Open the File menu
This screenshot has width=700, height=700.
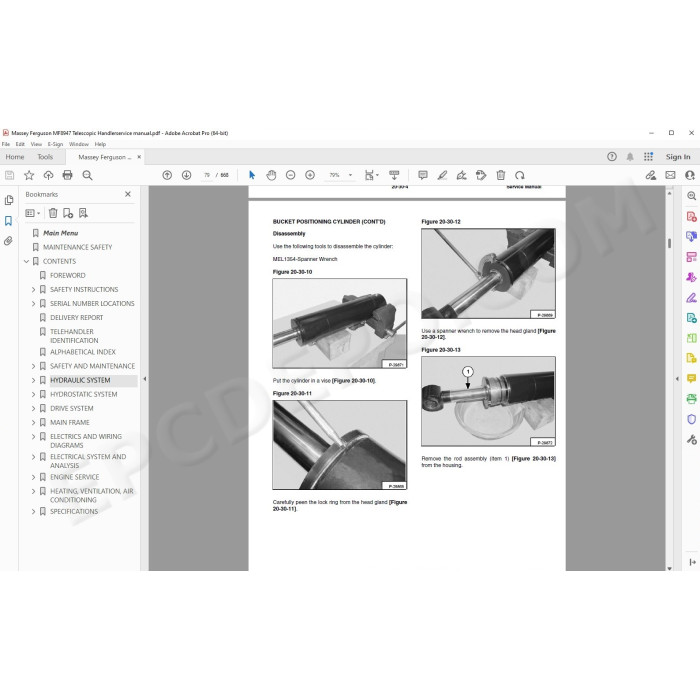pyautogui.click(x=6, y=144)
